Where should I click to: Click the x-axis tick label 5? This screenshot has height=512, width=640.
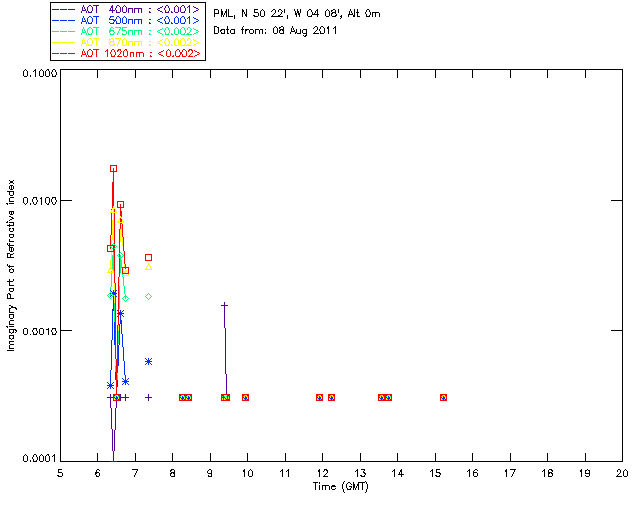pos(60,473)
